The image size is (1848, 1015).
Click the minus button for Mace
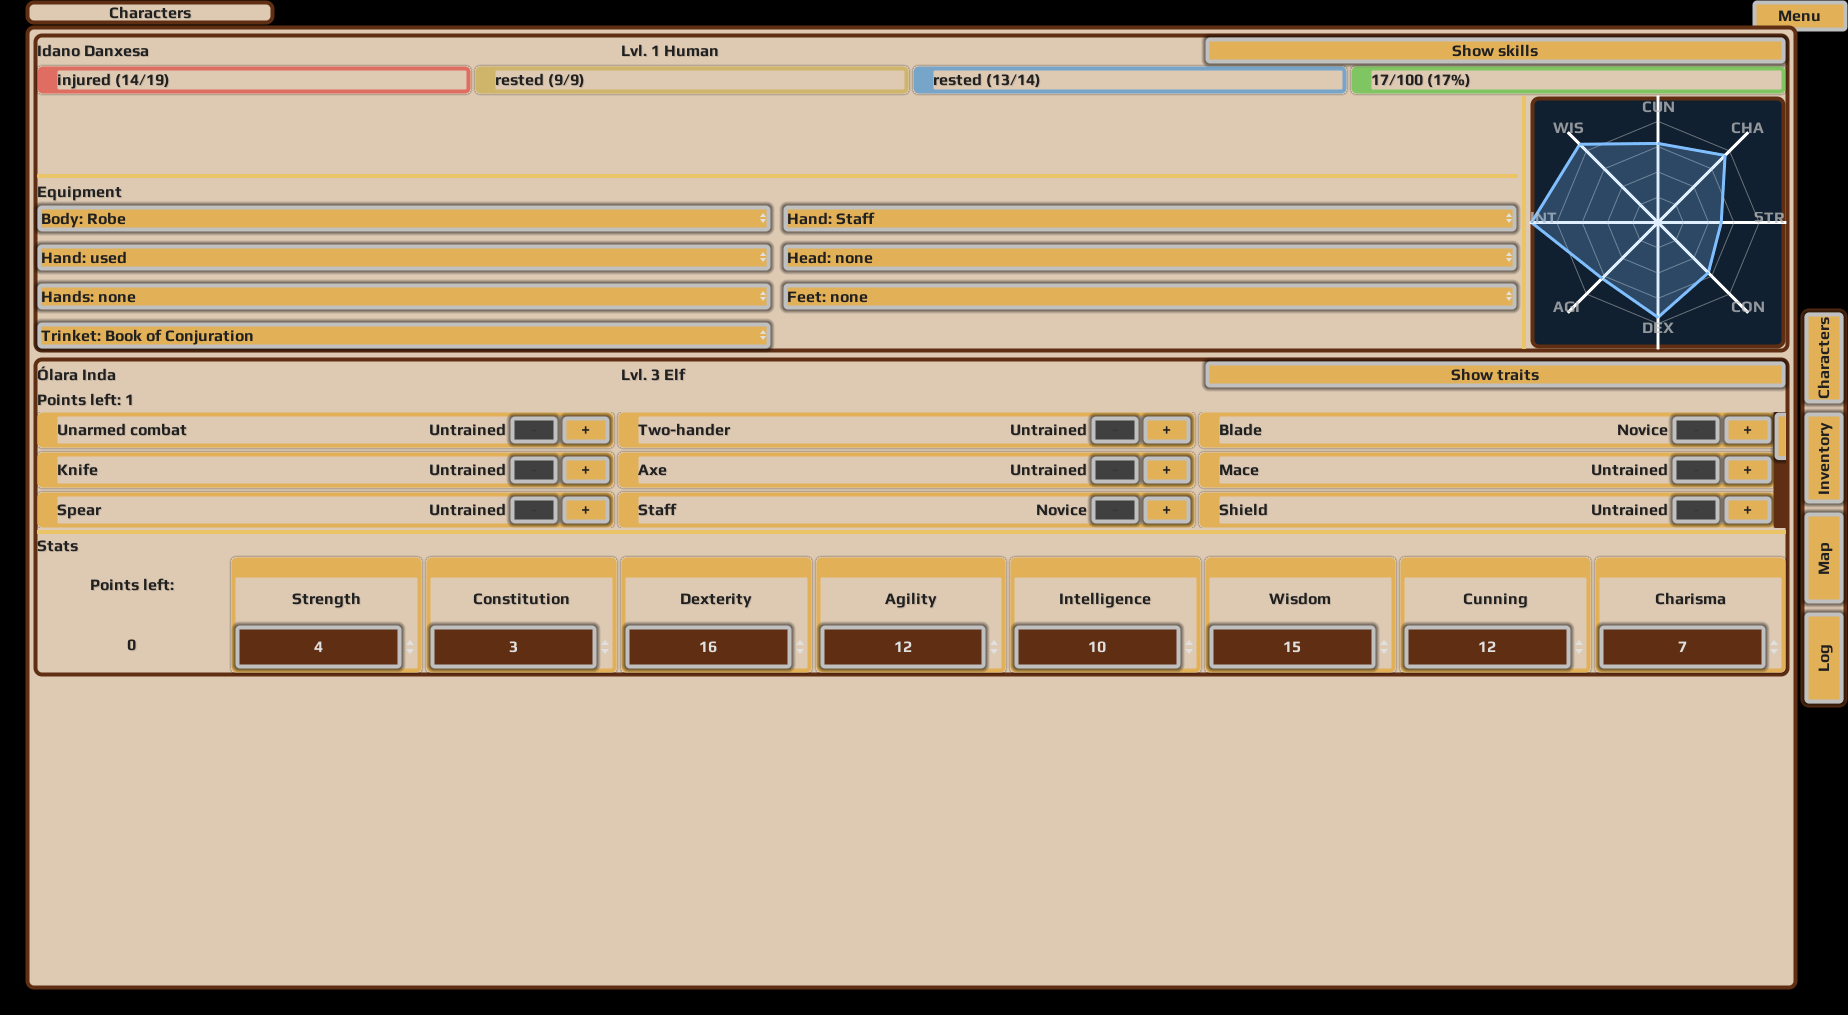[1695, 470]
